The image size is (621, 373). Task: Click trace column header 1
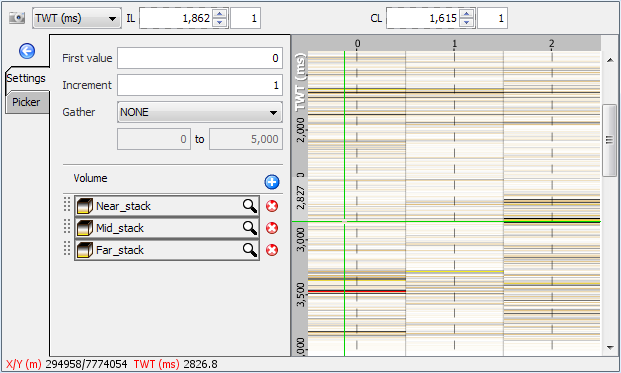455,43
